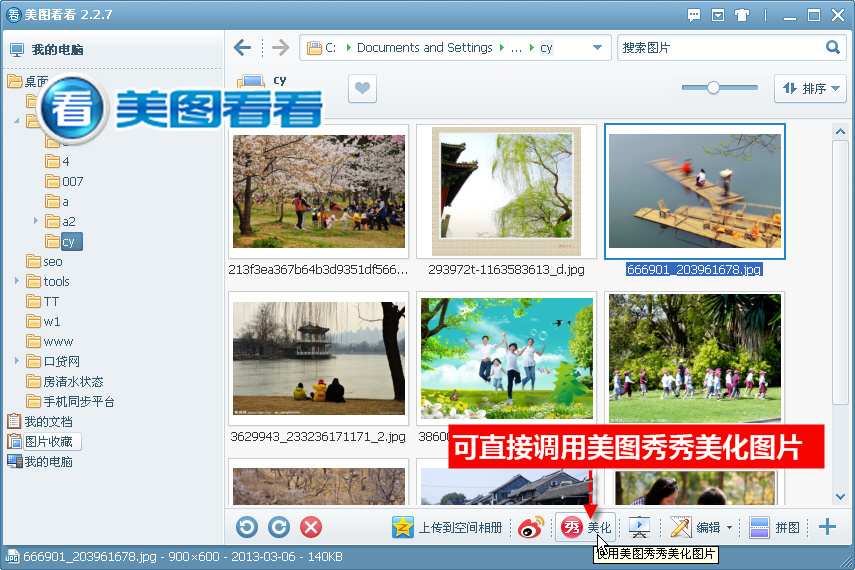The width and height of the screenshot is (855, 570).
Task: Select jumping family spring thumbnail
Action: click(507, 358)
